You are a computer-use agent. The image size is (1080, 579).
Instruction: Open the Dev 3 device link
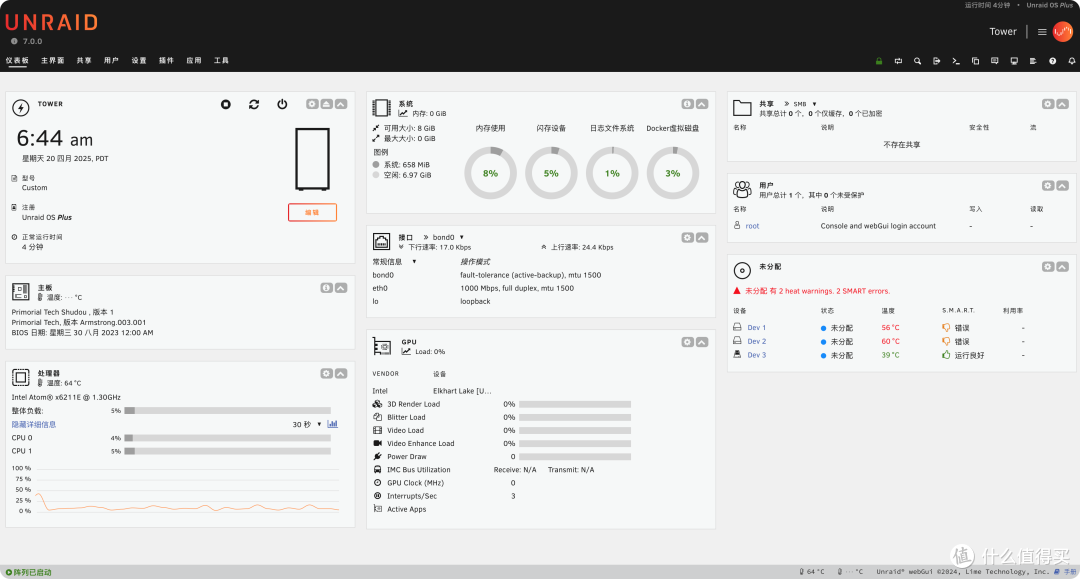pyautogui.click(x=756, y=355)
